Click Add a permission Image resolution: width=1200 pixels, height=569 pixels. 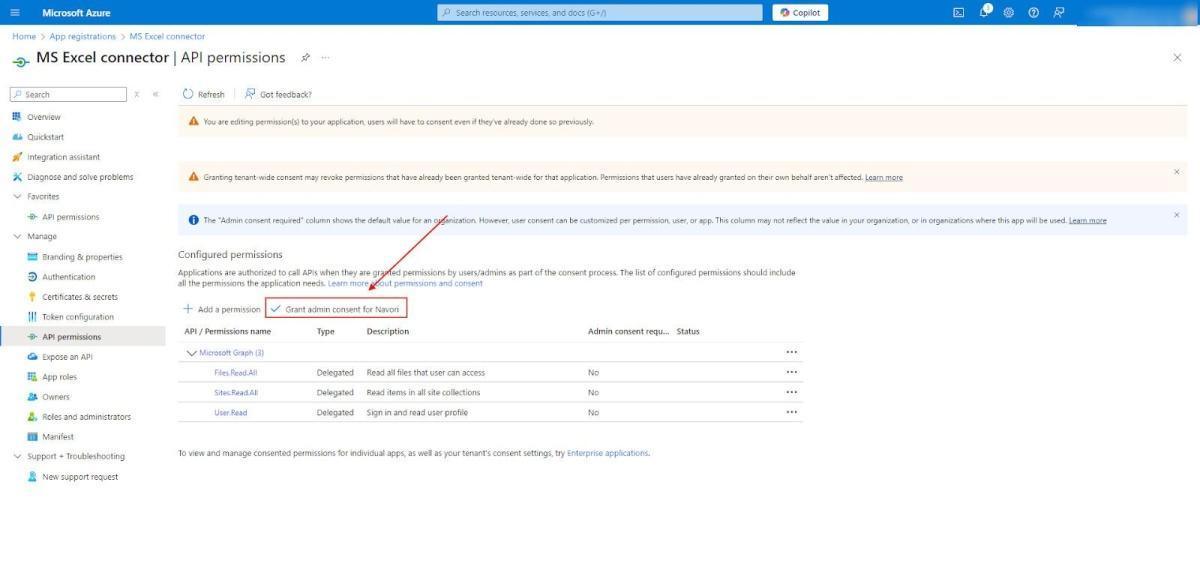(222, 309)
